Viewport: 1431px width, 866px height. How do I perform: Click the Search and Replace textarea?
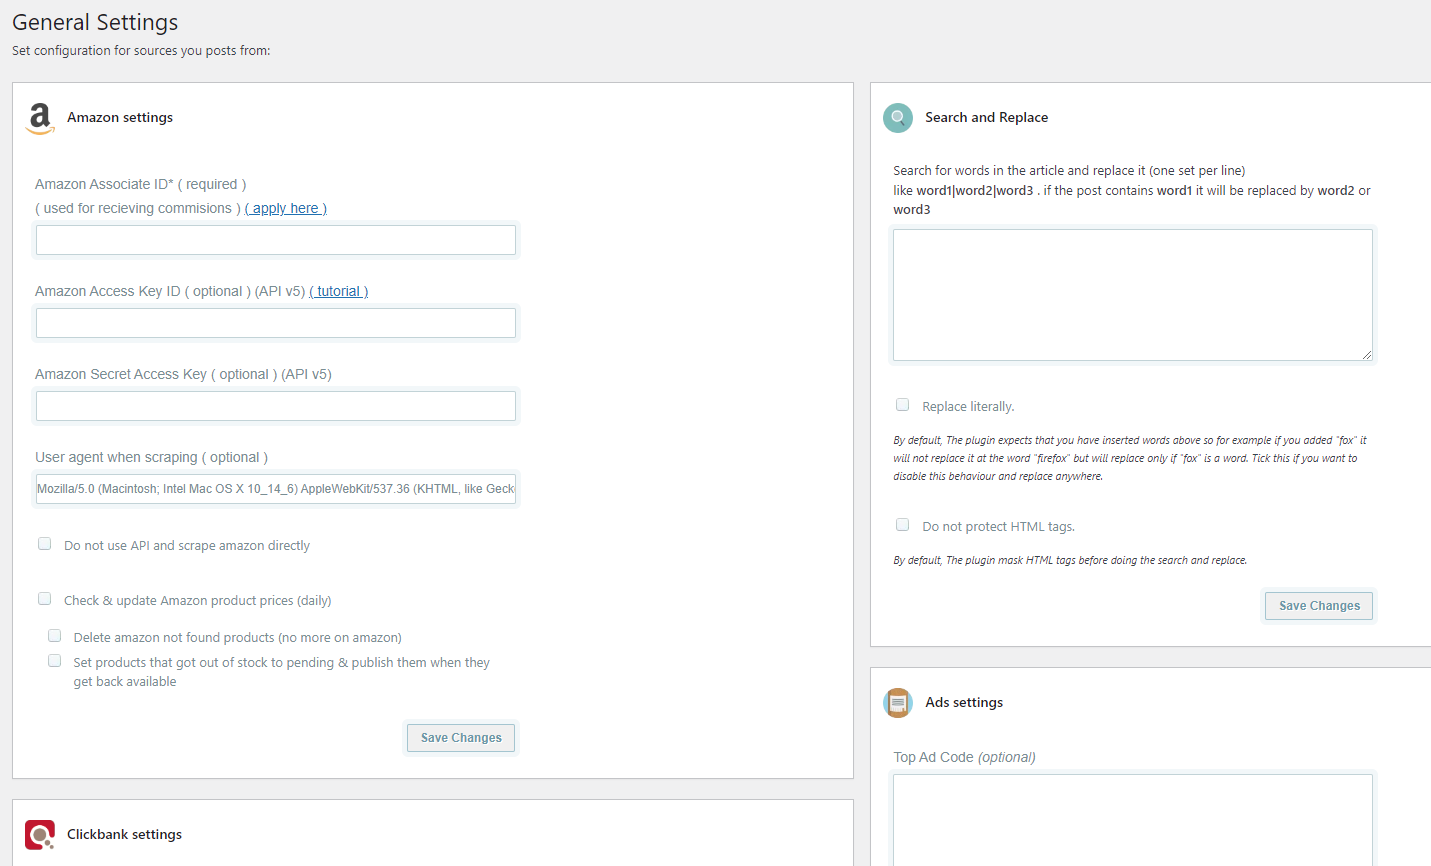1132,295
